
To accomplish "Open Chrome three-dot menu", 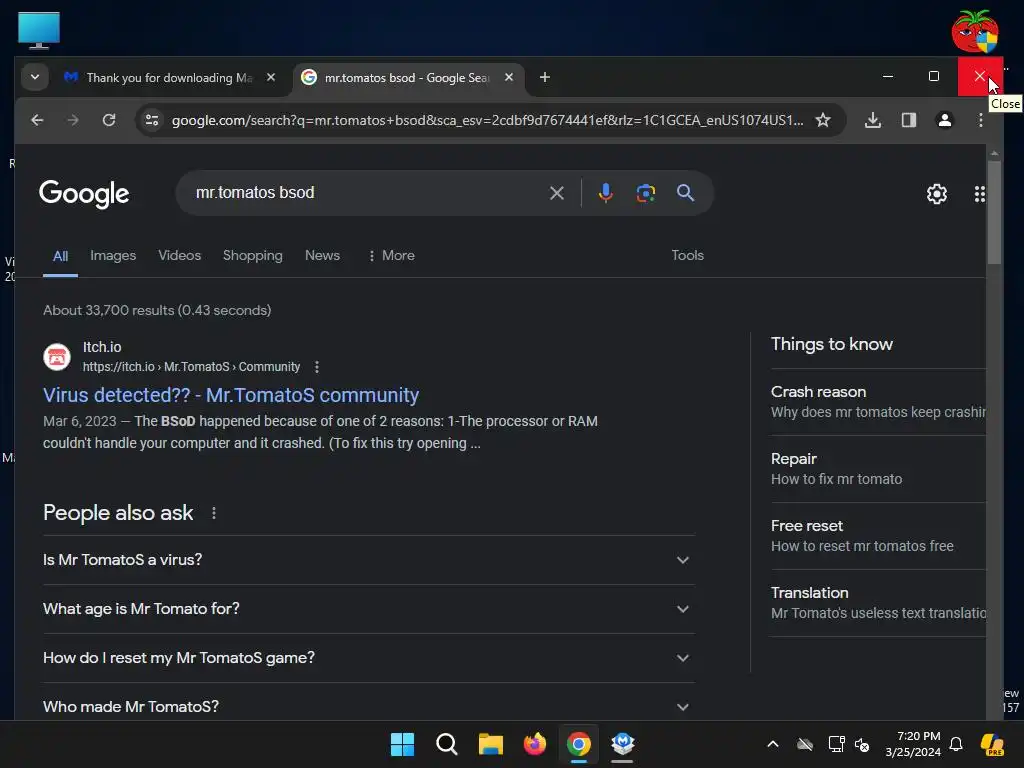I will click(x=980, y=120).
